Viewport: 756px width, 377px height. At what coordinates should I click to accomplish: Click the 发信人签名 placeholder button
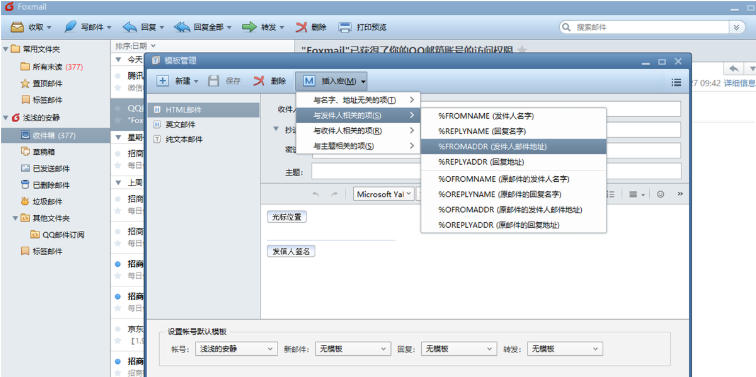point(291,251)
